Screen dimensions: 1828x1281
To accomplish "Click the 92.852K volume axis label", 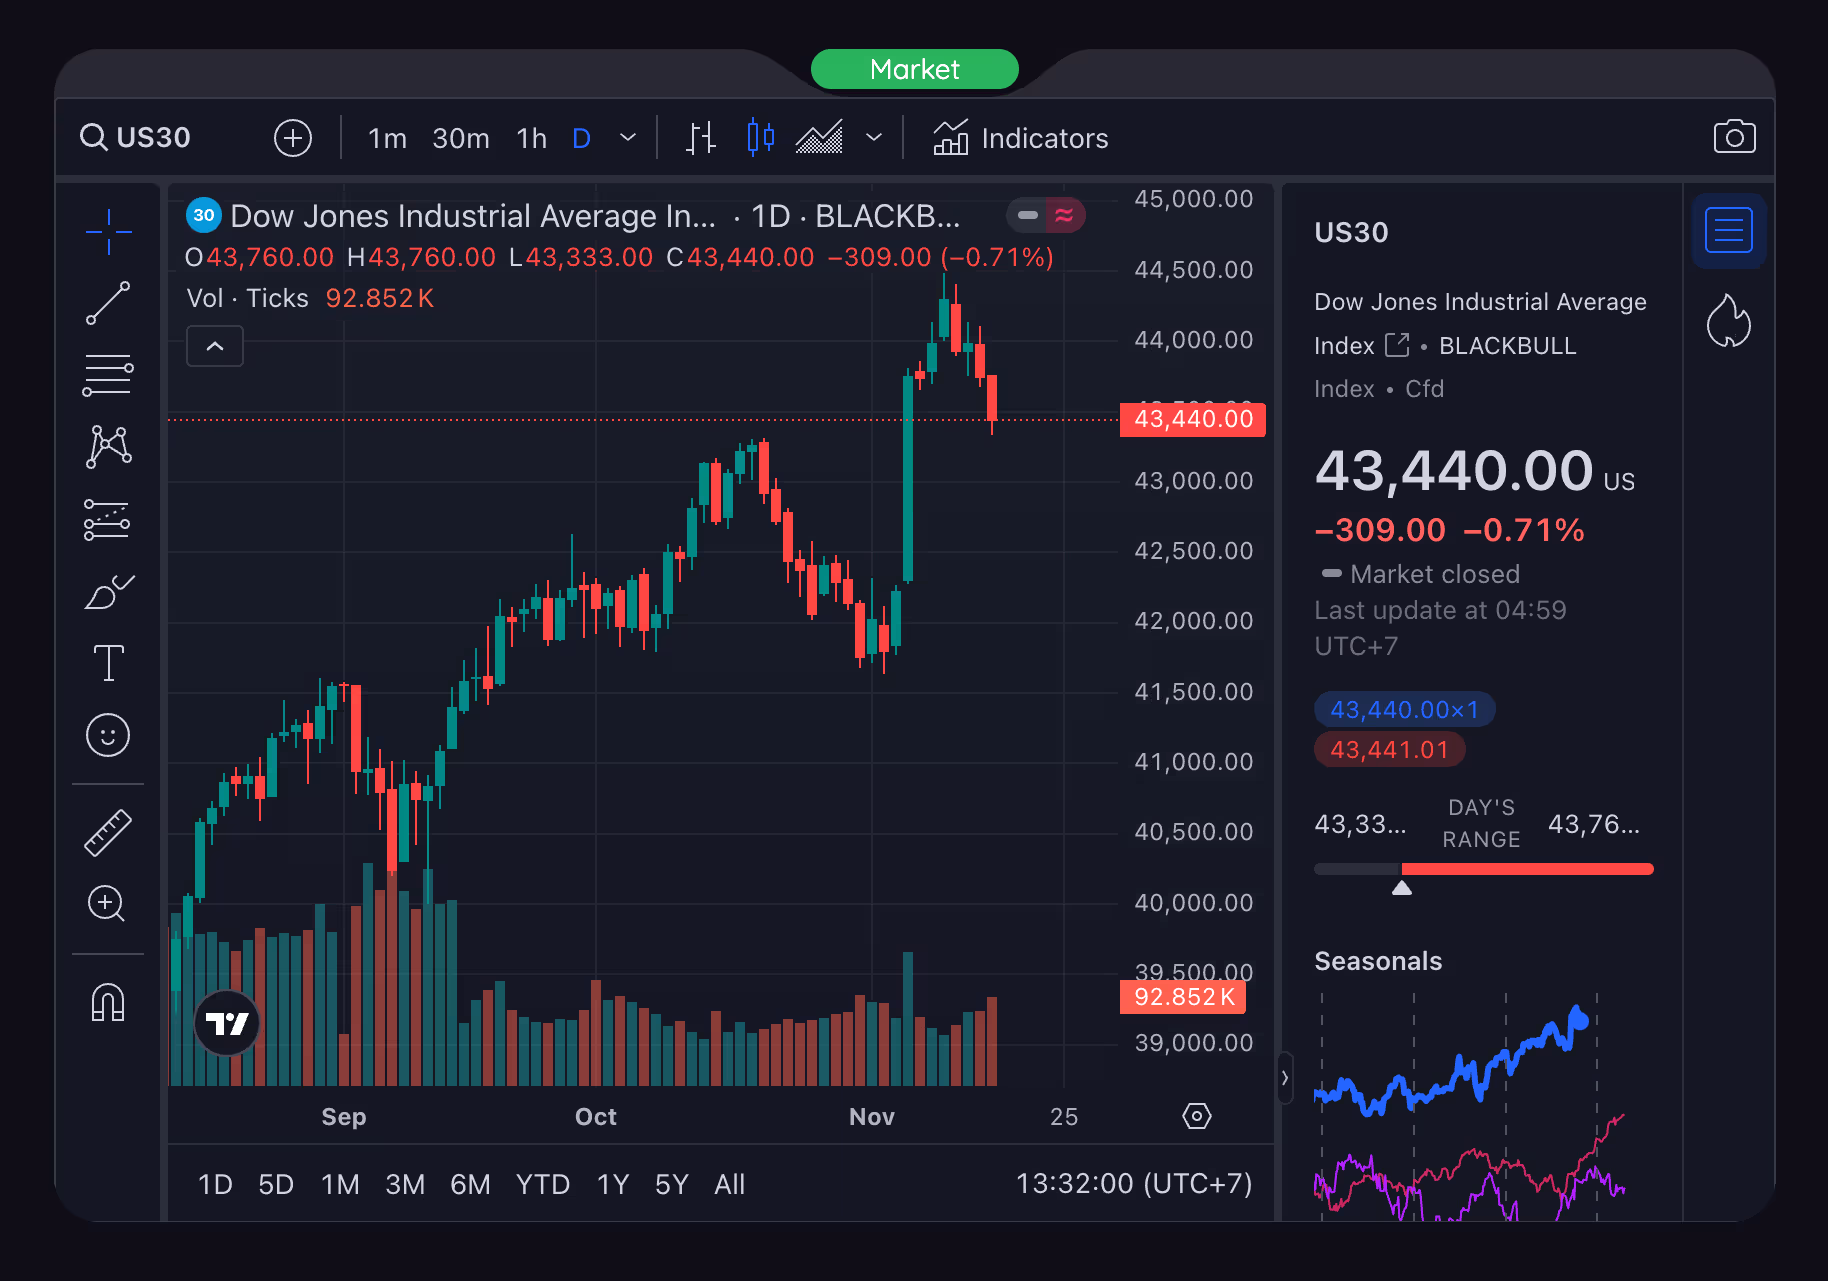I will click(1183, 997).
